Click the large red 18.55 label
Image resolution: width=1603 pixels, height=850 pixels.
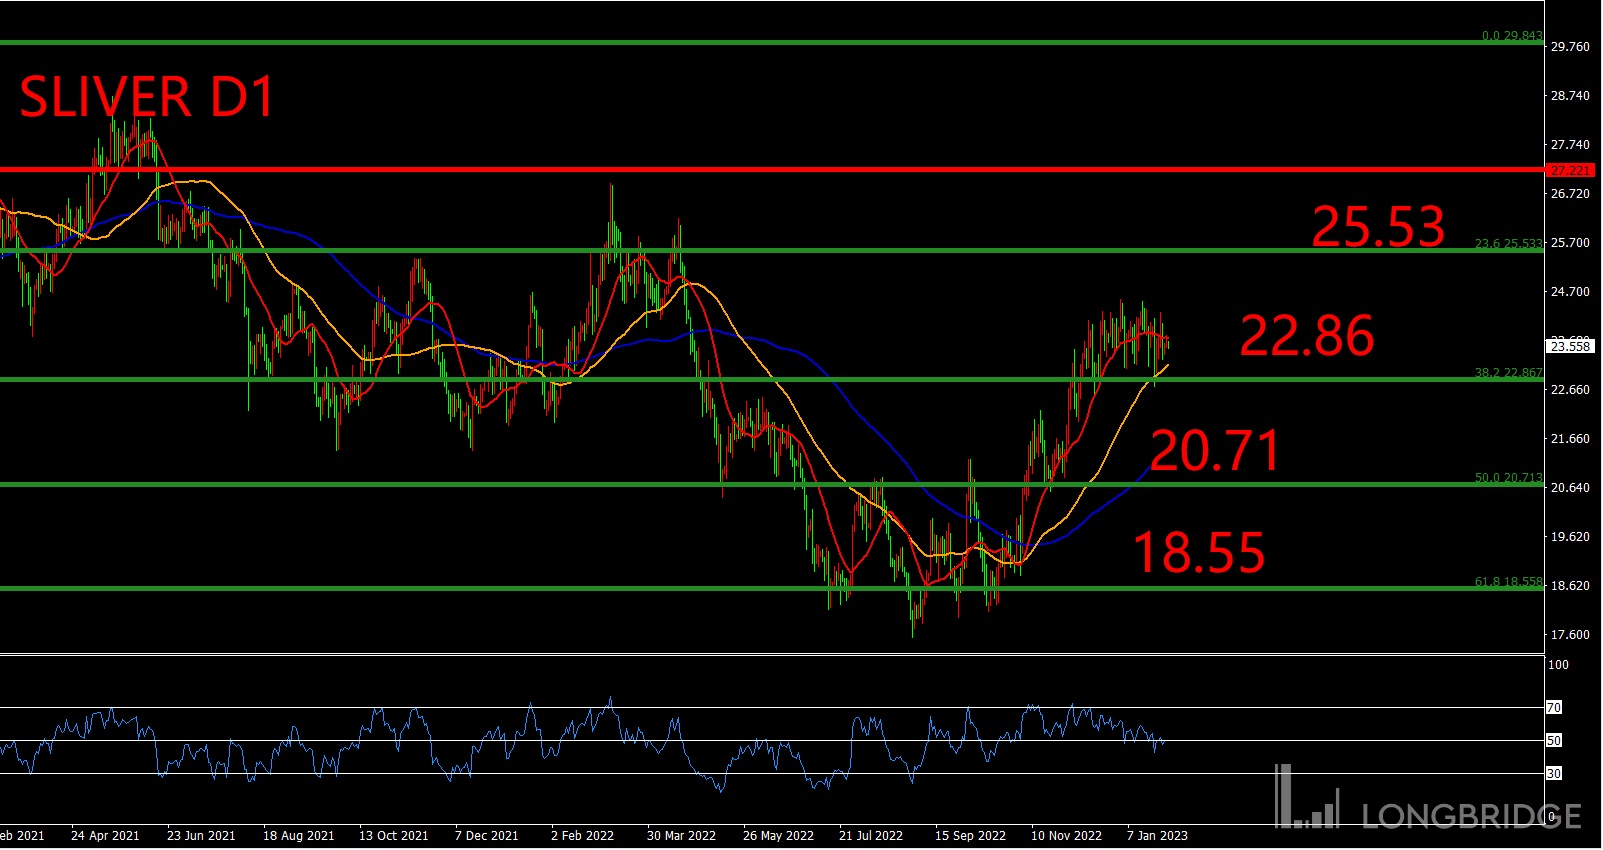(1198, 553)
